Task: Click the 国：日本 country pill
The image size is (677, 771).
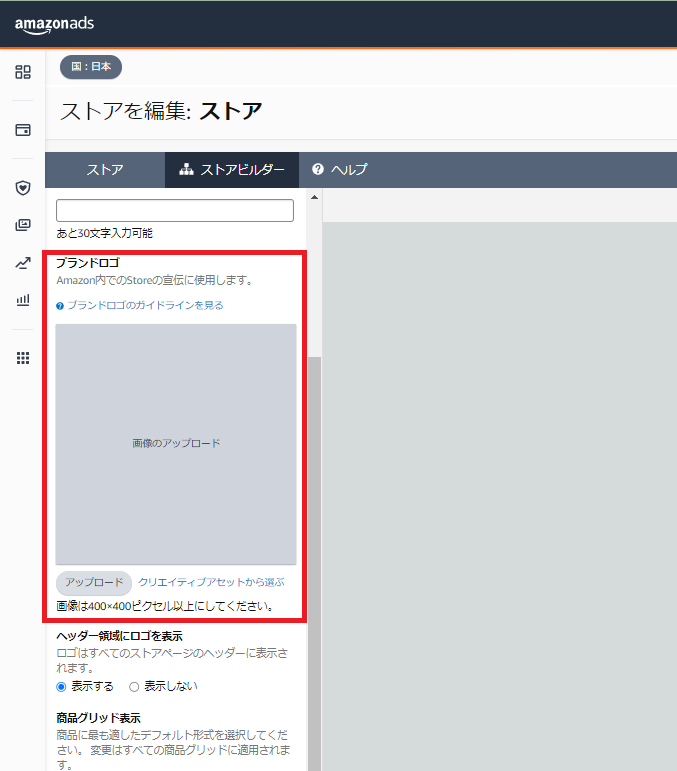Action: coord(91,67)
